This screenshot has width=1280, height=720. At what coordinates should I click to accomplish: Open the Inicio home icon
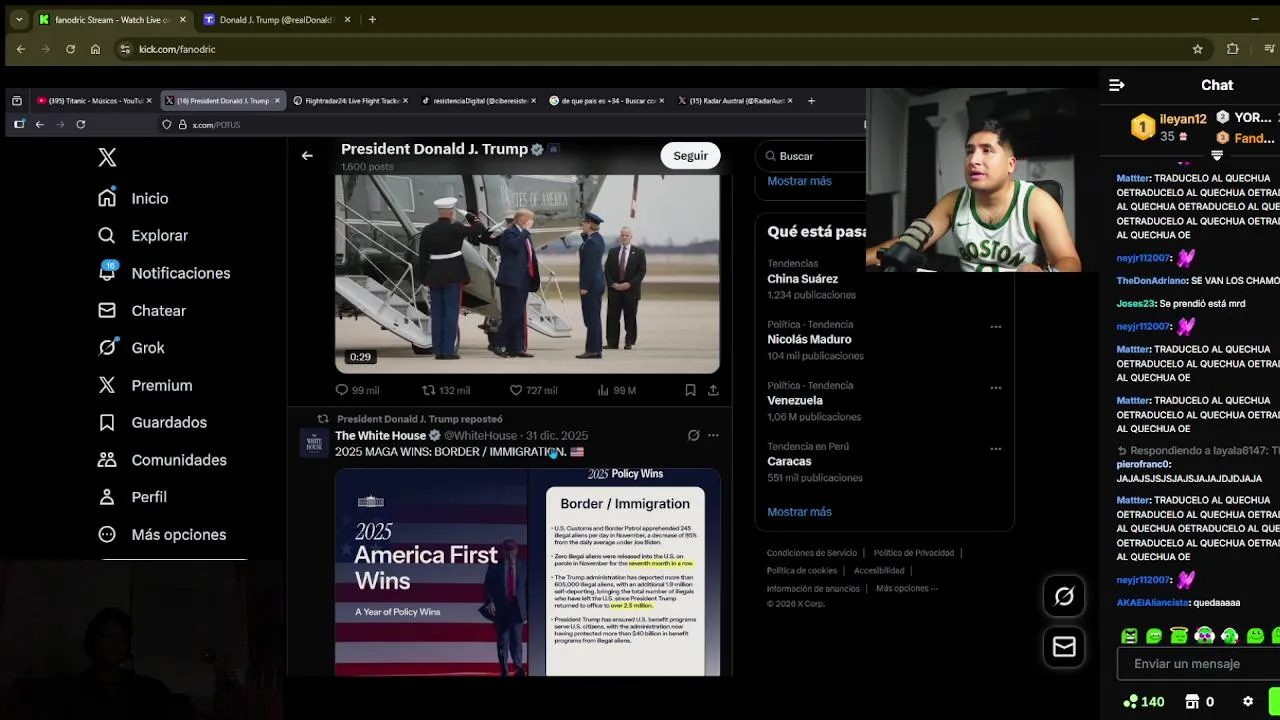(107, 198)
